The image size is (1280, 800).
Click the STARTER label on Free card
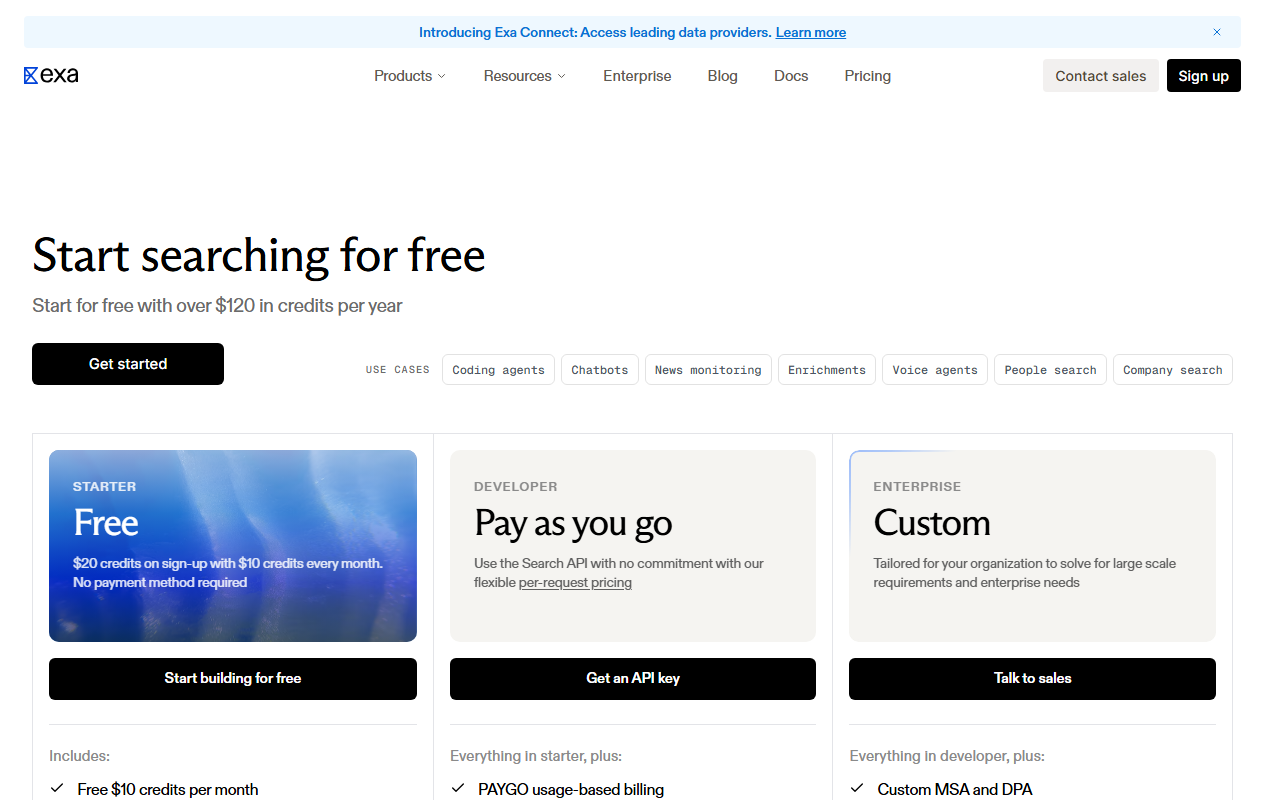[x=104, y=487]
